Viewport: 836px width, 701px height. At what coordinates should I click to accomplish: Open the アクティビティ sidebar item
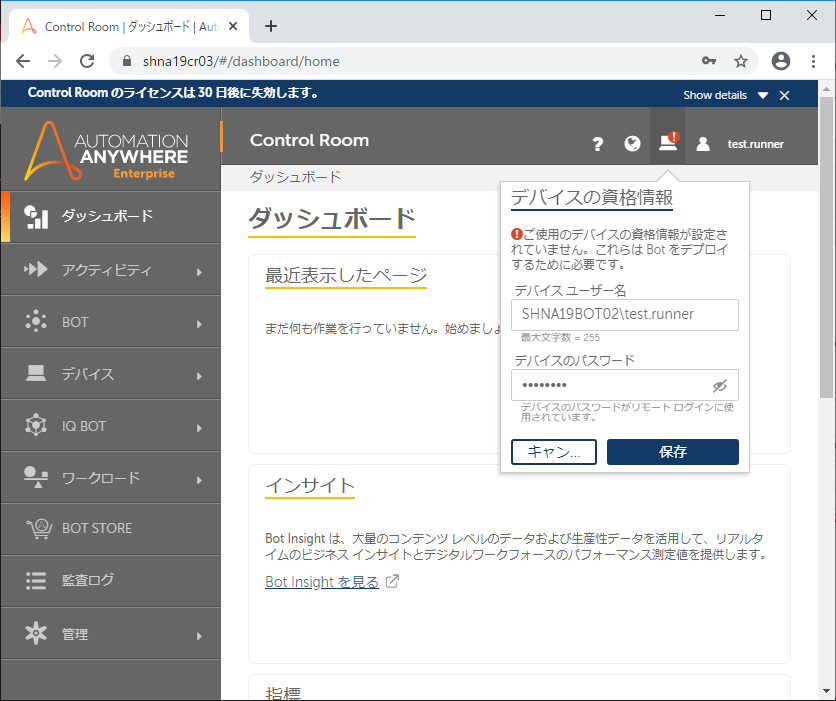pos(111,269)
